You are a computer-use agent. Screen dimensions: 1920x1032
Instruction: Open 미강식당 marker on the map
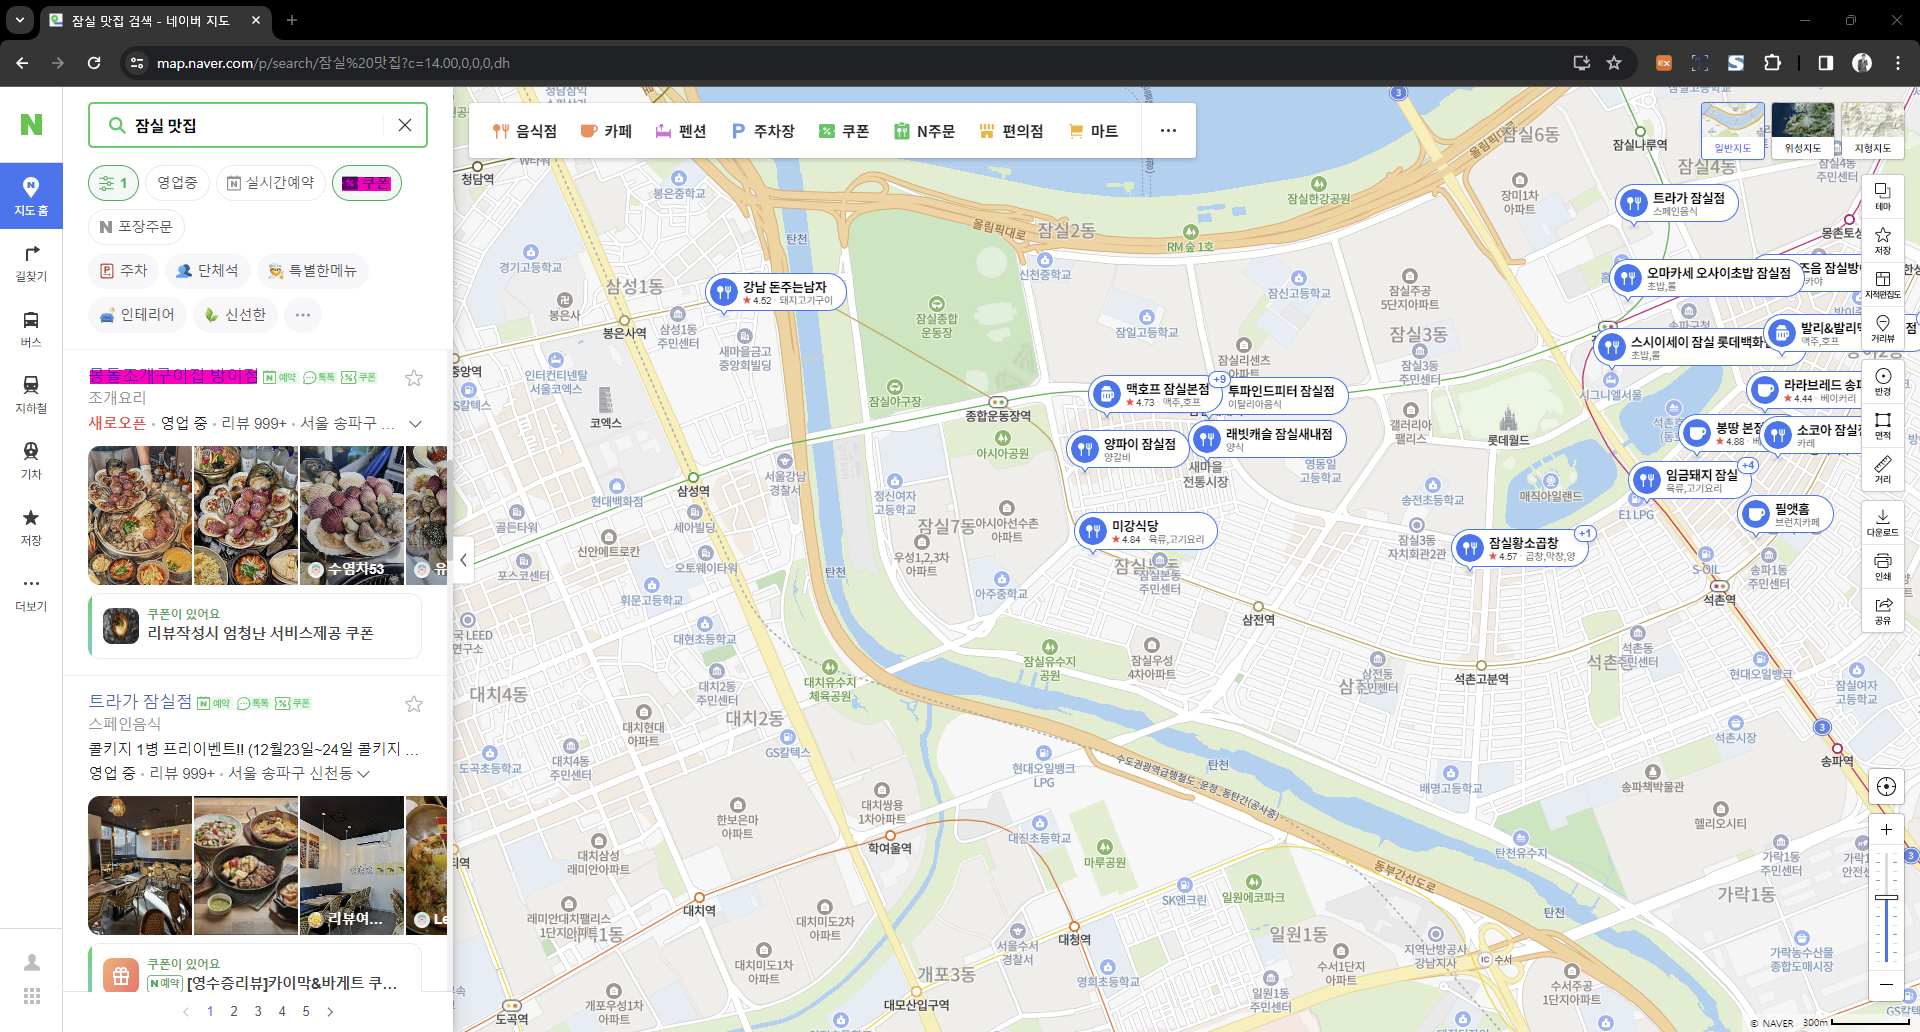coord(1146,531)
